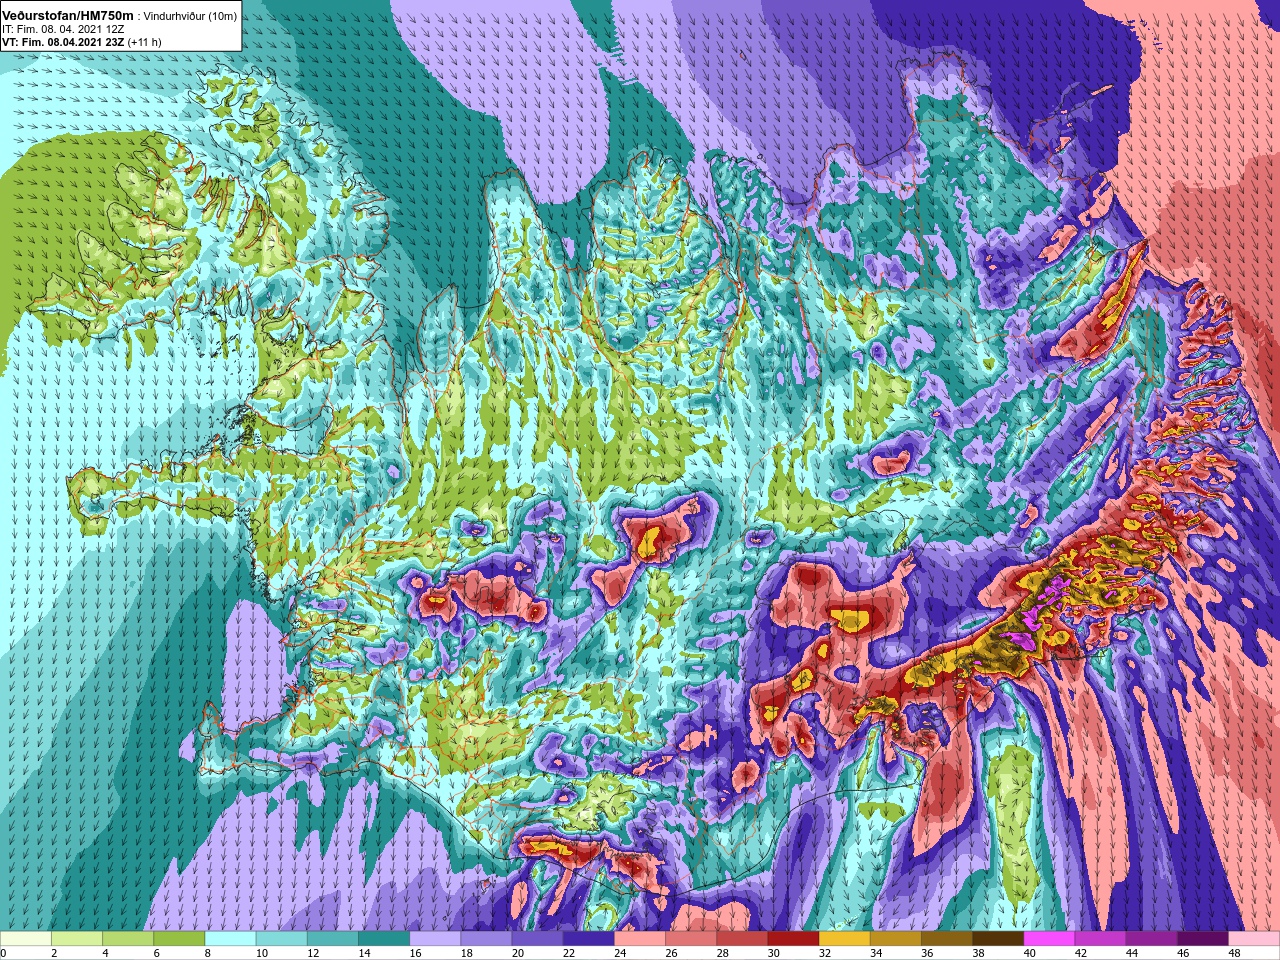Image resolution: width=1280 pixels, height=960 pixels.
Task: Click the bright yellow 32–34 legend swatch
Action: tap(844, 939)
